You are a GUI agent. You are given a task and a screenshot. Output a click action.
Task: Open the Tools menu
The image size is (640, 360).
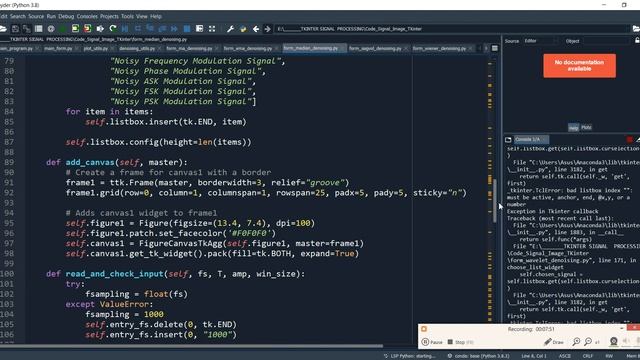tap(127, 16)
